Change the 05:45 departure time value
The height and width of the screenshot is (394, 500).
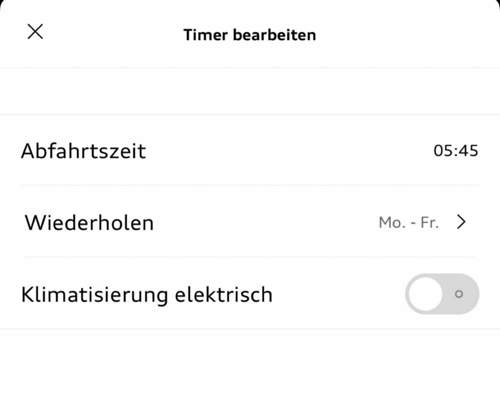[x=456, y=151]
